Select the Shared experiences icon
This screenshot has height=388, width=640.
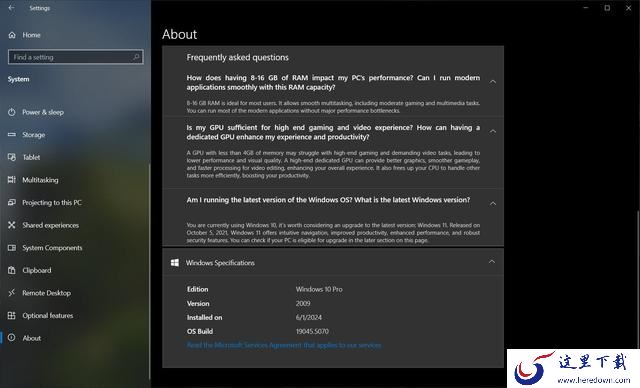[x=12, y=225]
